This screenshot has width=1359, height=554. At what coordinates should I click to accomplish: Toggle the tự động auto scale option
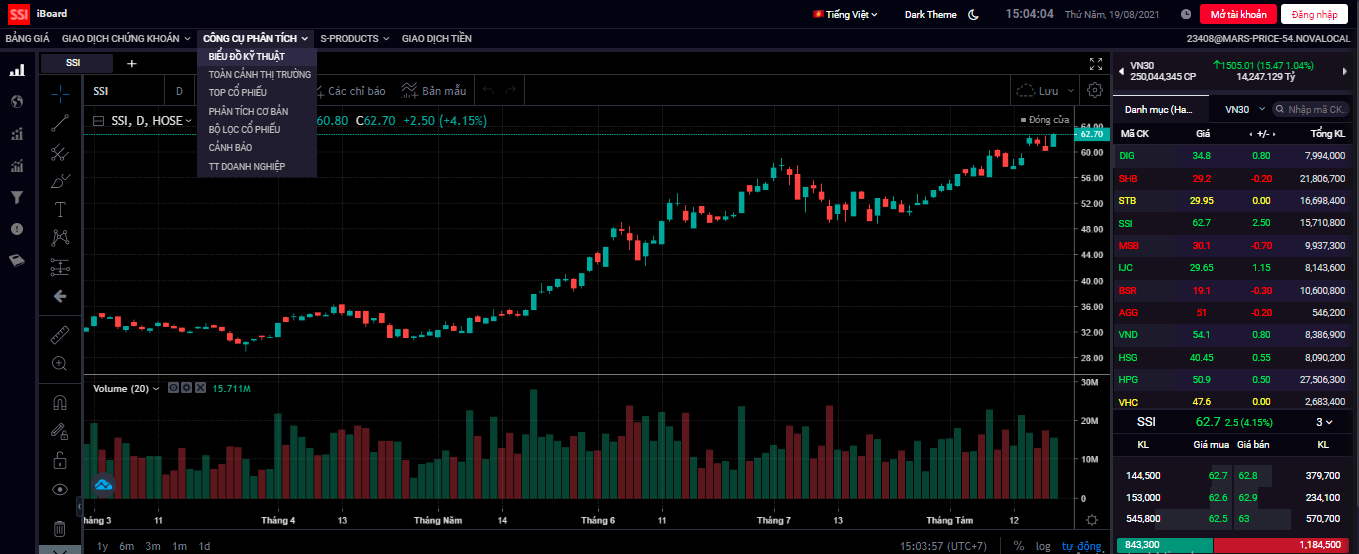(1081, 546)
